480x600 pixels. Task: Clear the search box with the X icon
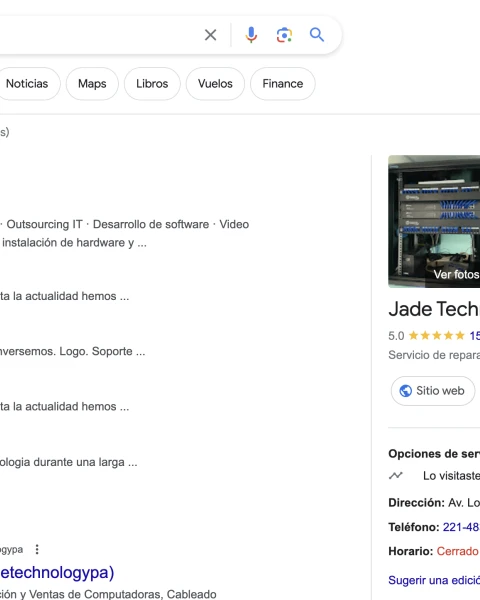[x=211, y=35]
